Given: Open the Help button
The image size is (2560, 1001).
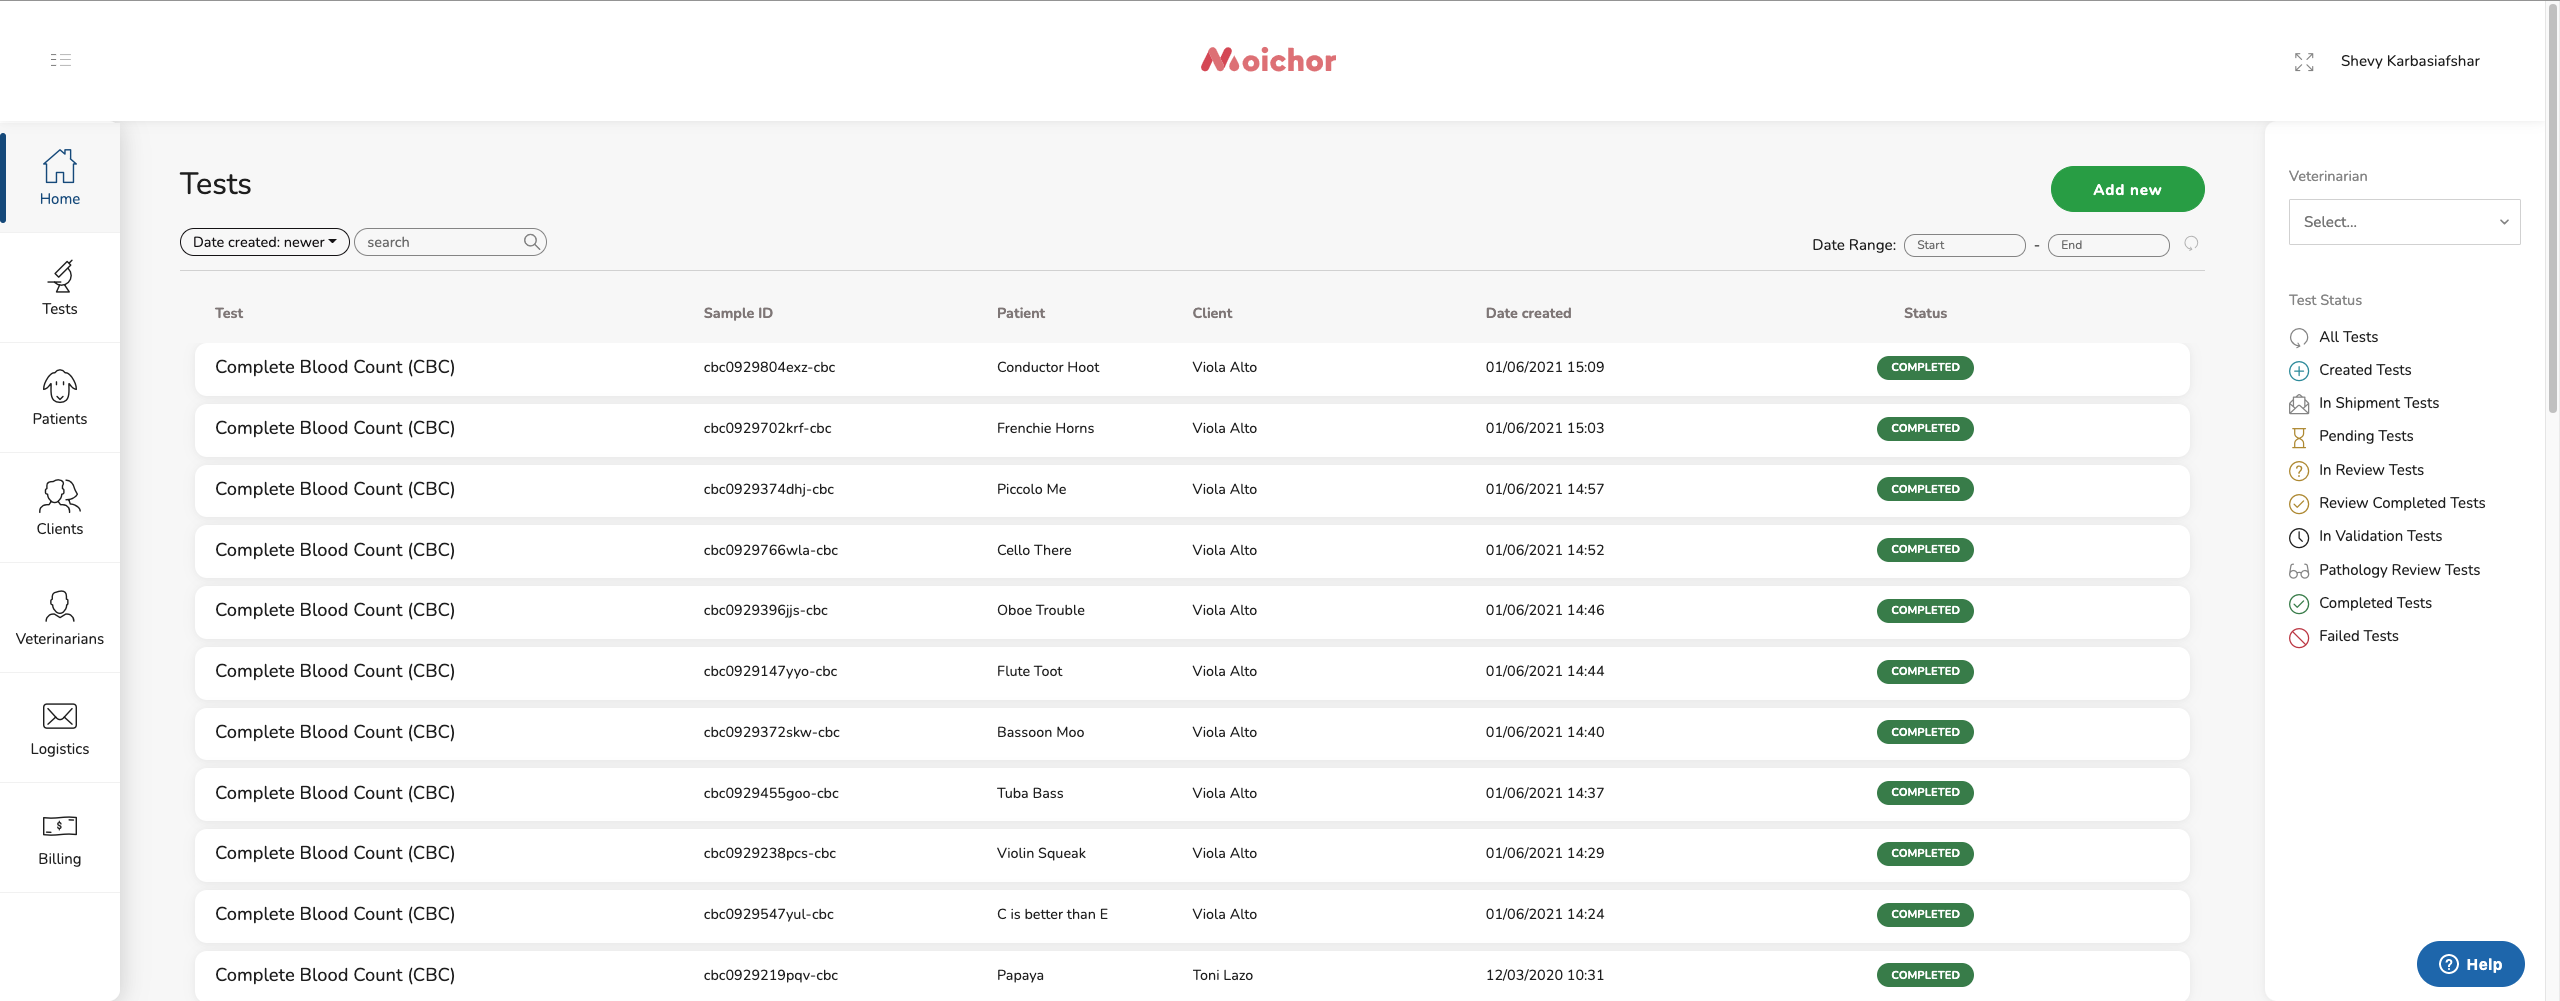Looking at the screenshot, I should tap(2470, 964).
